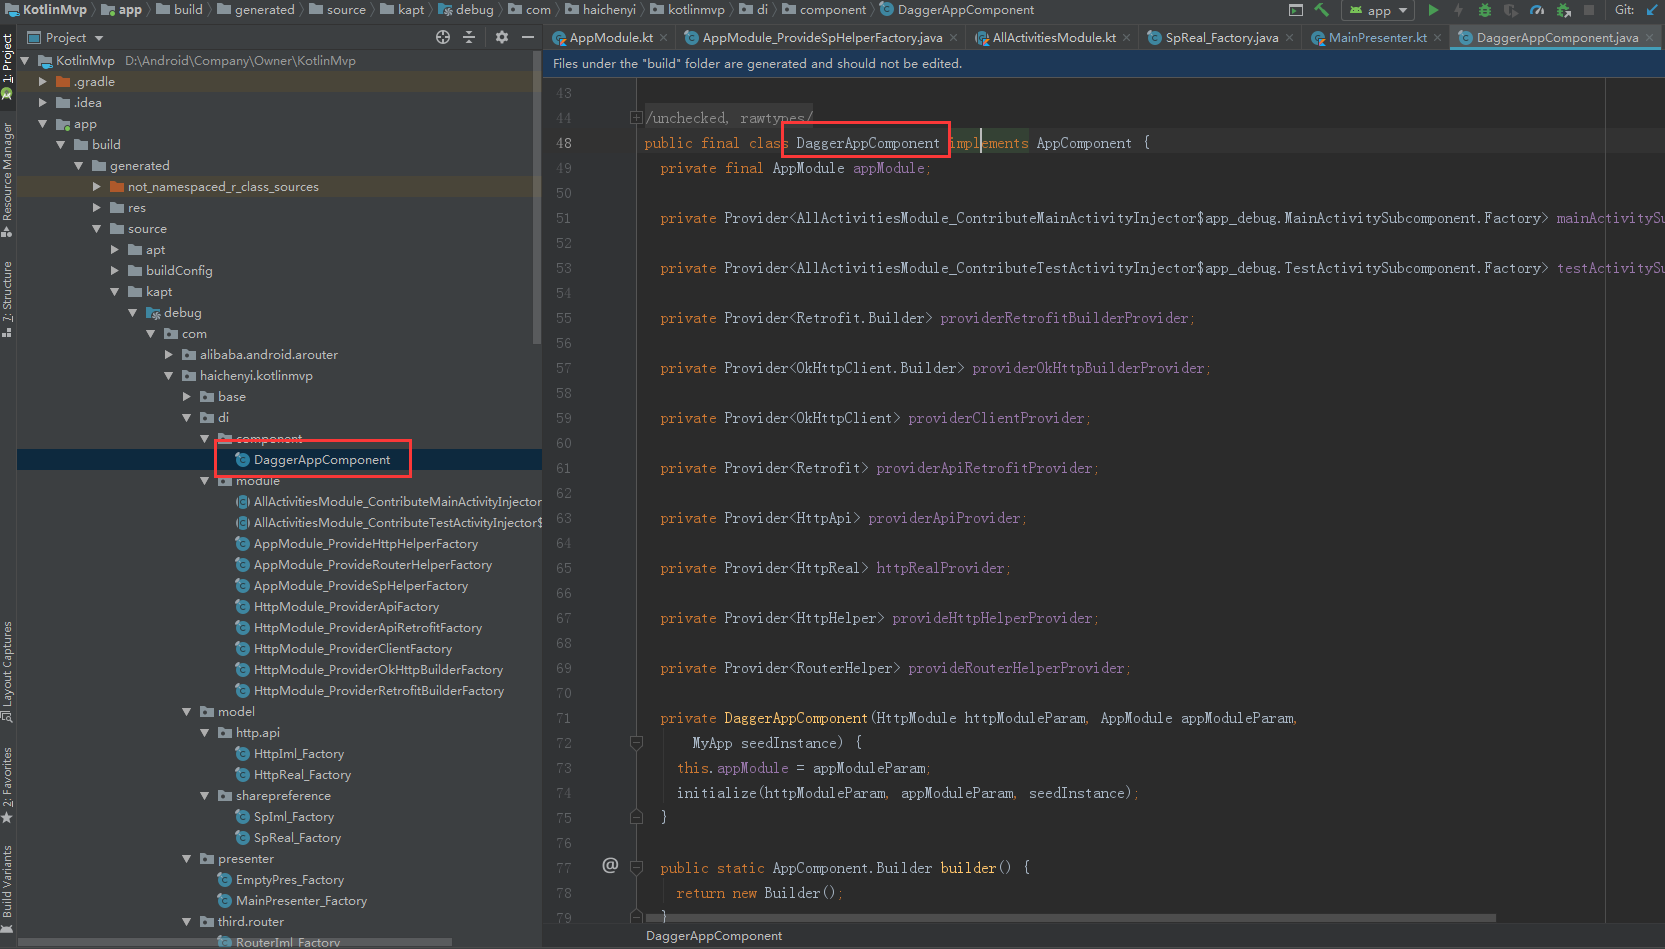Collapse the sharepreference package
This screenshot has height=949, width=1665.
pos(205,796)
